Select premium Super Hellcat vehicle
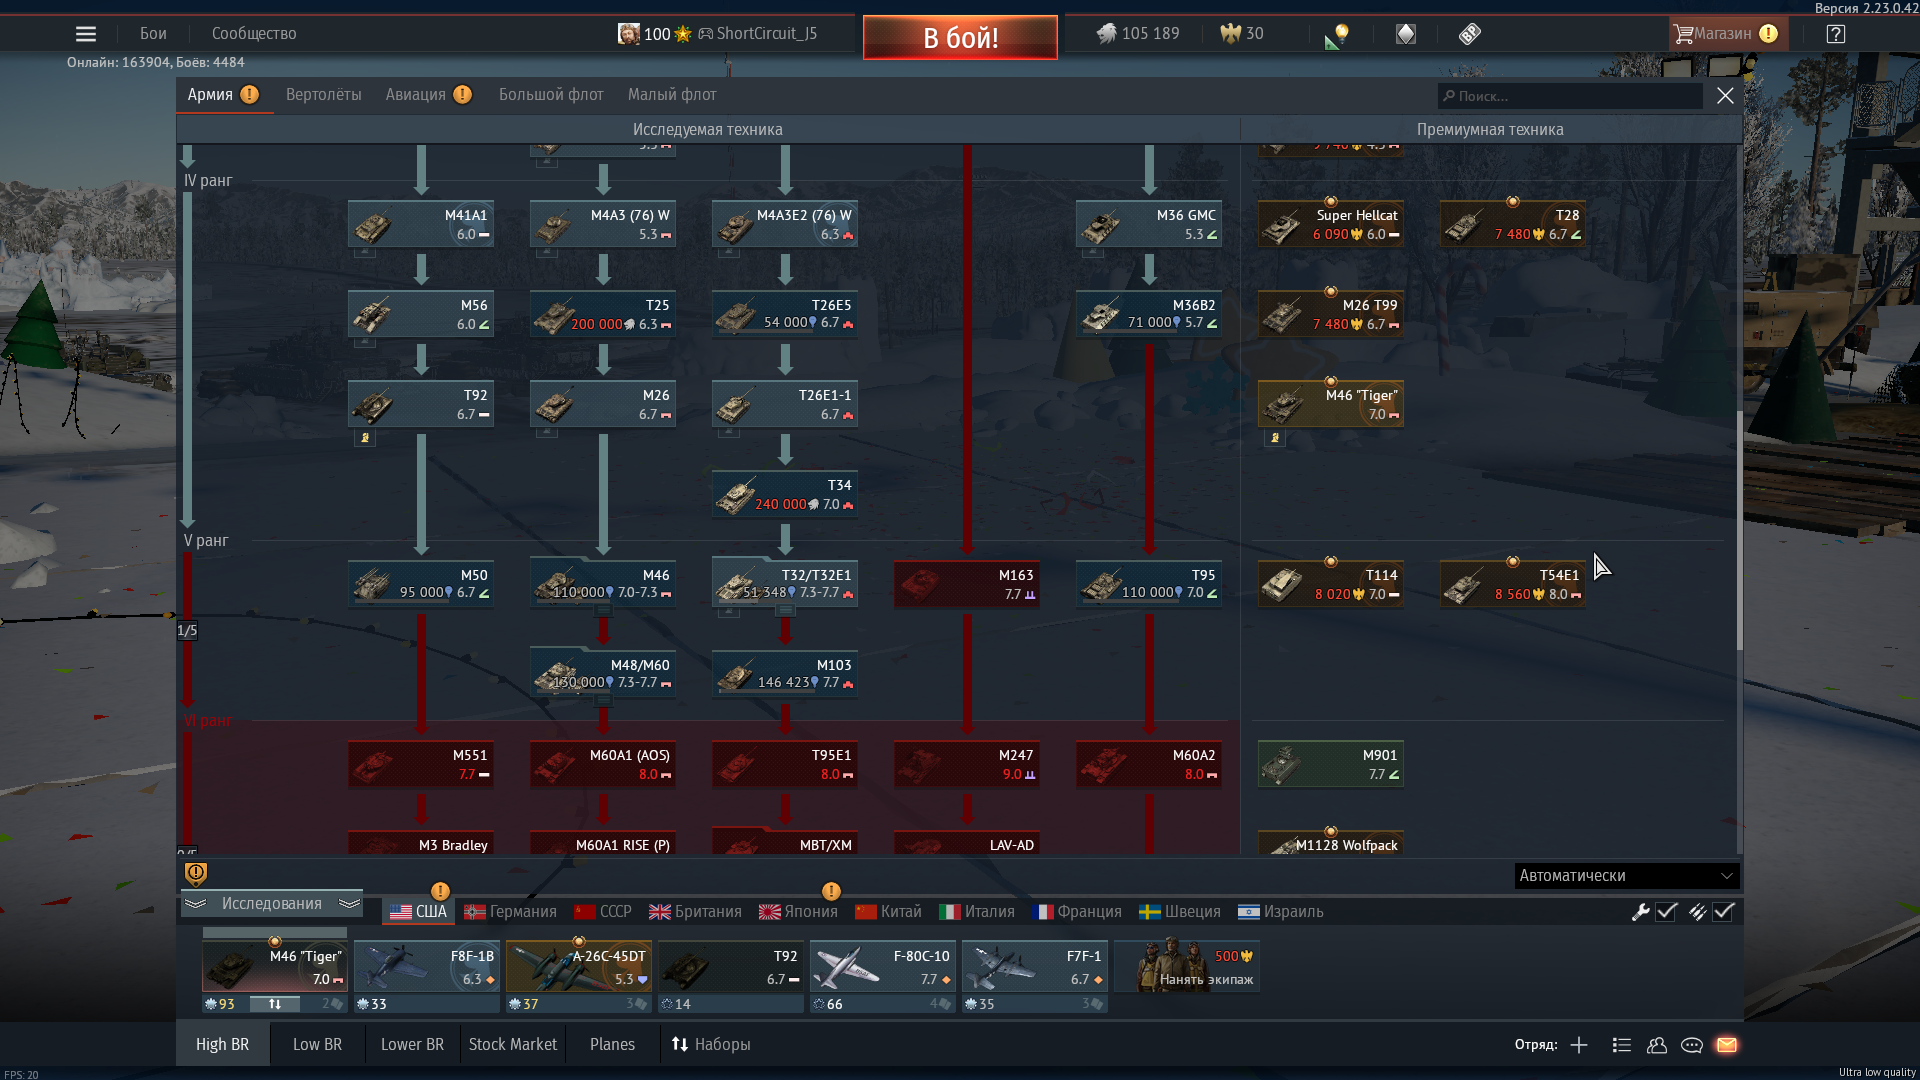Viewport: 1920px width, 1080px height. (x=1331, y=224)
